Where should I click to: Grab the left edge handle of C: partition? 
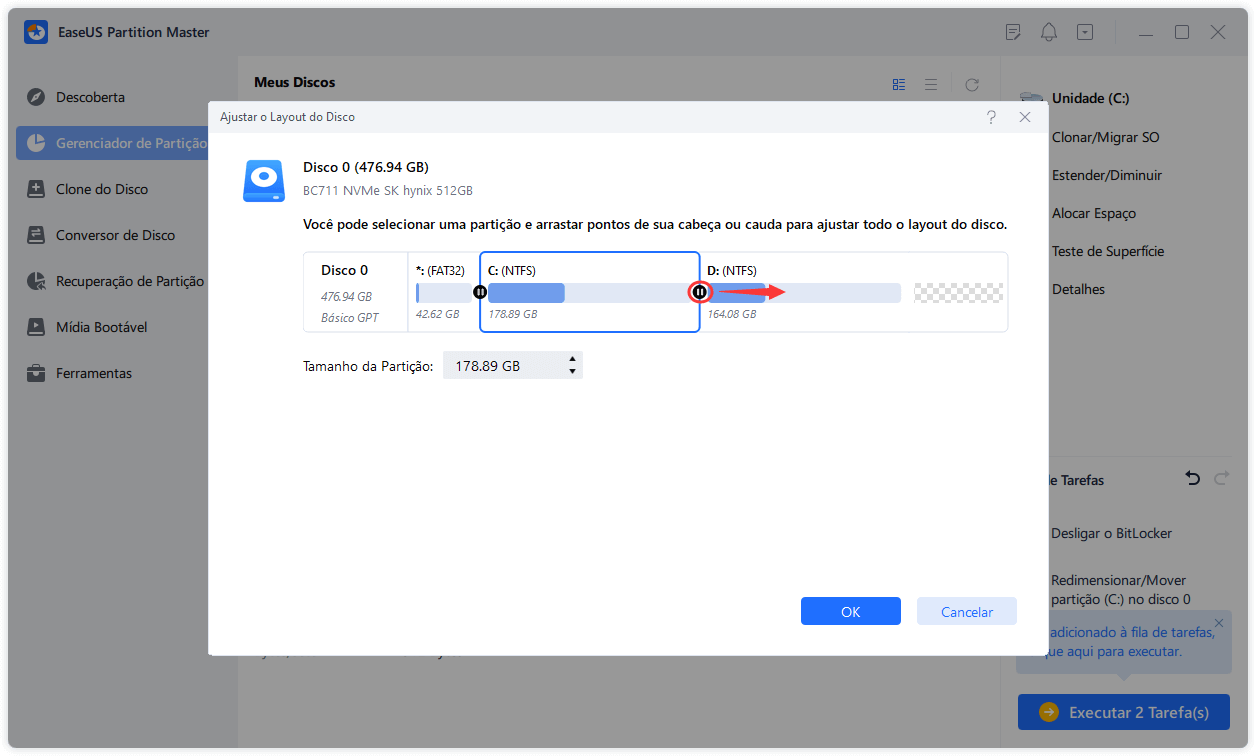(x=480, y=292)
